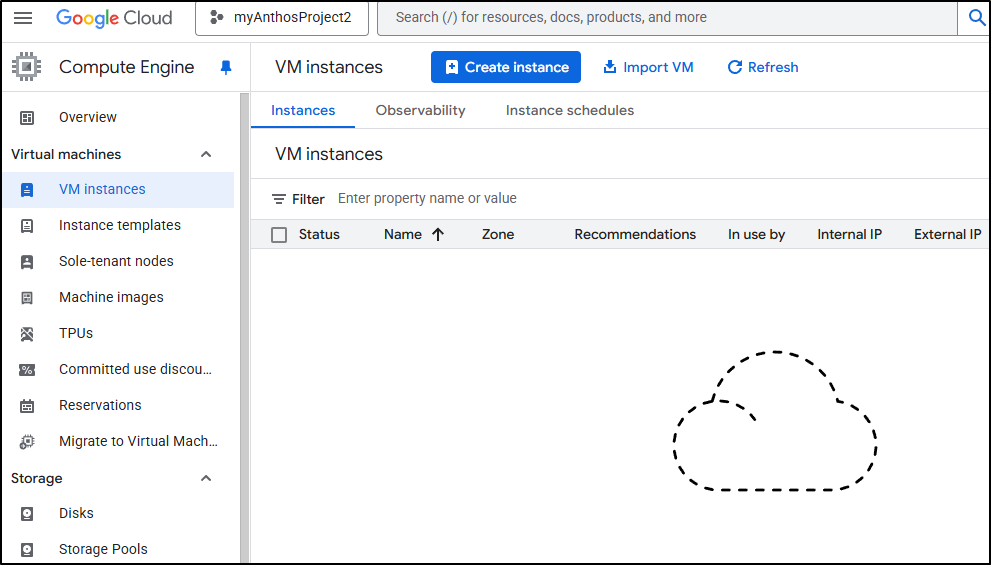Open Committed use discounts page
Viewport: 991px width, 565px height.
pos(135,369)
